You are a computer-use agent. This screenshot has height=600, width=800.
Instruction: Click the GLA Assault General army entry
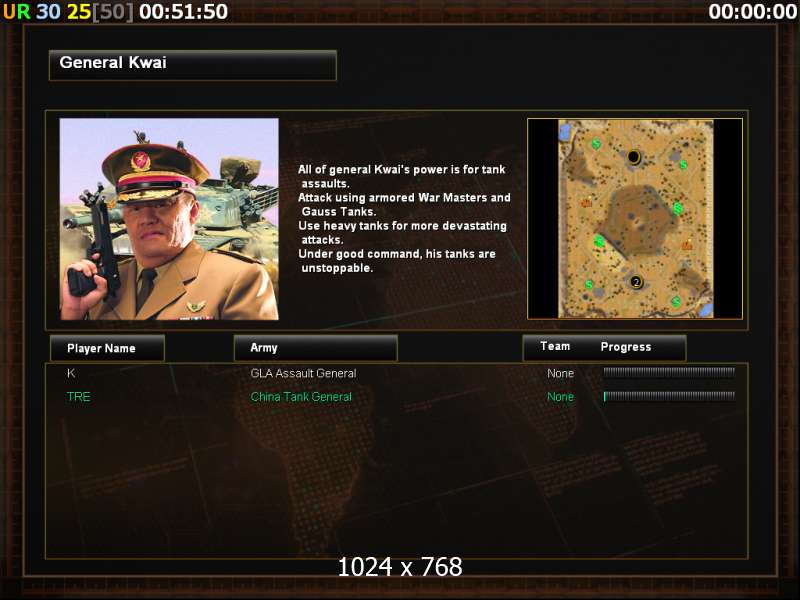pyautogui.click(x=303, y=373)
